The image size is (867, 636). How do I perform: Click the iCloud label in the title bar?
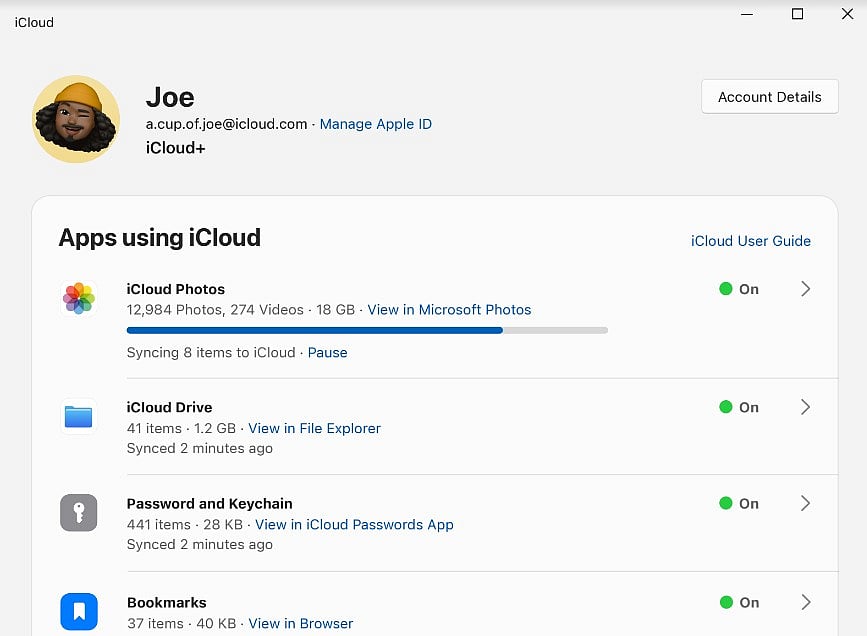pyautogui.click(x=34, y=22)
